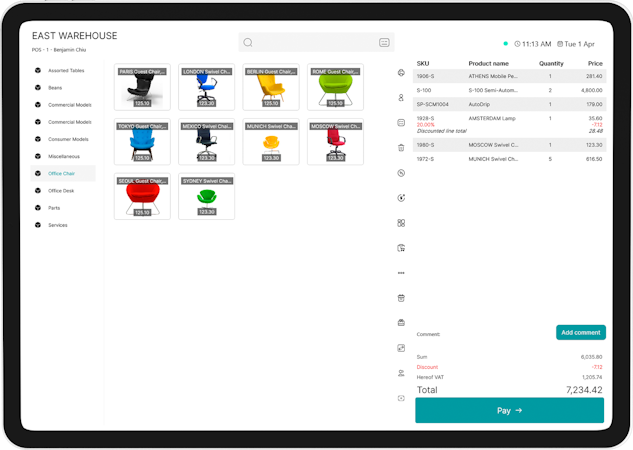Click the gift box icon in the action column
Image resolution: width=633 pixels, height=450 pixels.
coord(401,323)
